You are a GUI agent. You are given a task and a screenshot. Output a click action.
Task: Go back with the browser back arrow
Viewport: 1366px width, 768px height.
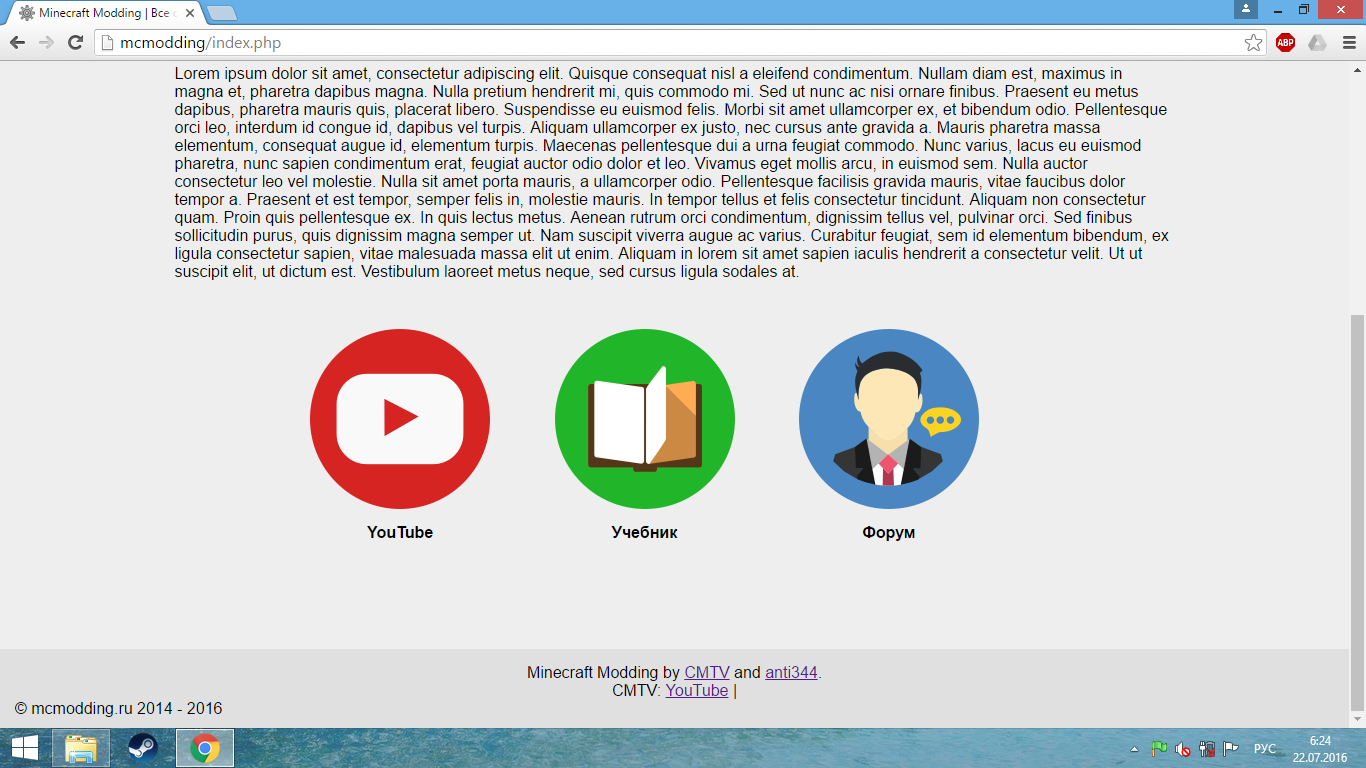[x=17, y=42]
